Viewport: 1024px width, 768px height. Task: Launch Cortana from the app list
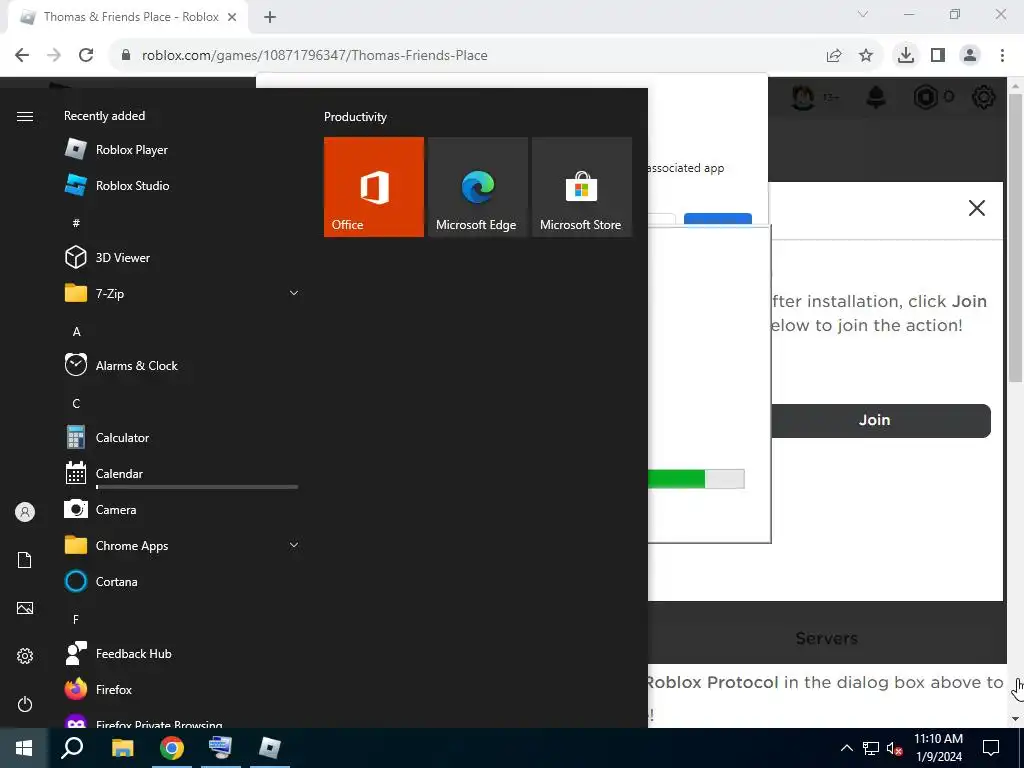pyautogui.click(x=182, y=581)
